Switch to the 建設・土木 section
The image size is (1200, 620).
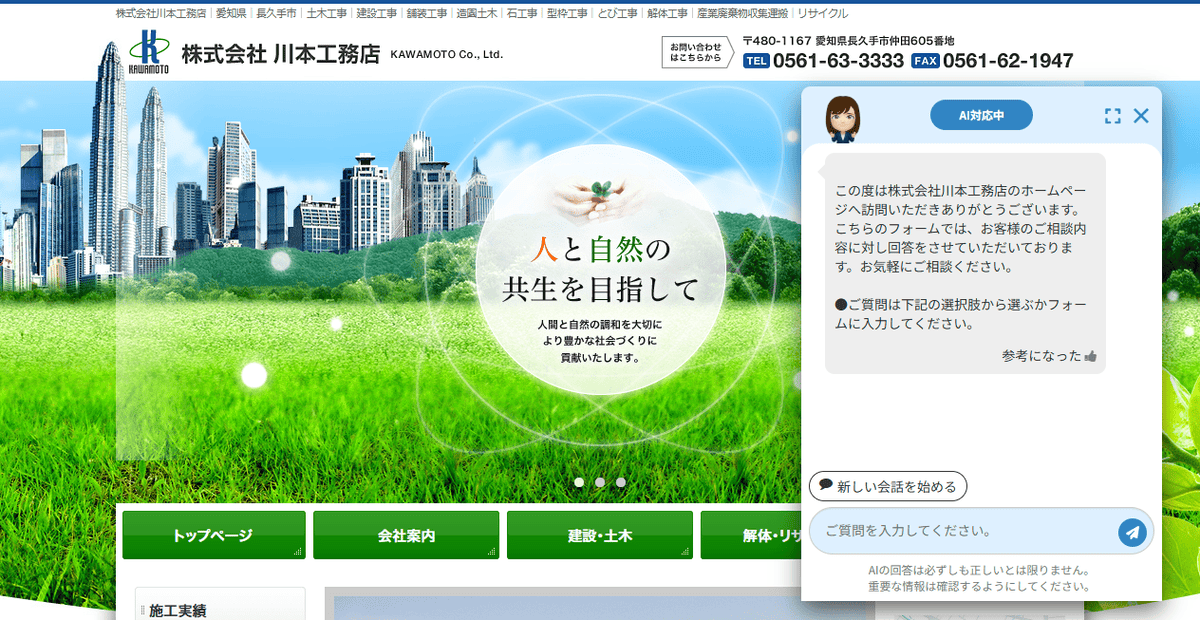[x=599, y=535]
